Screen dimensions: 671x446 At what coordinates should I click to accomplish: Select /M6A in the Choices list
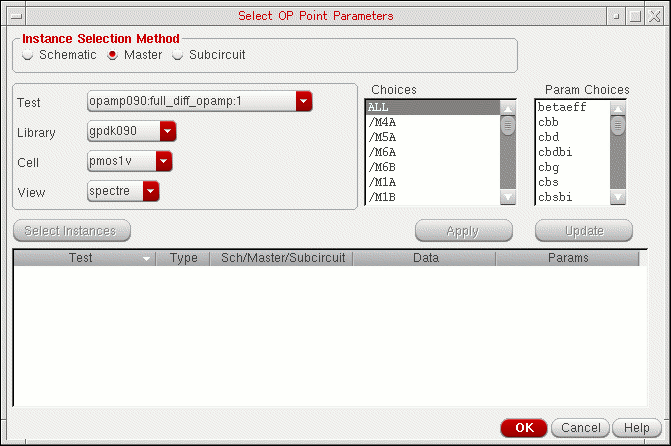[x=433, y=152]
